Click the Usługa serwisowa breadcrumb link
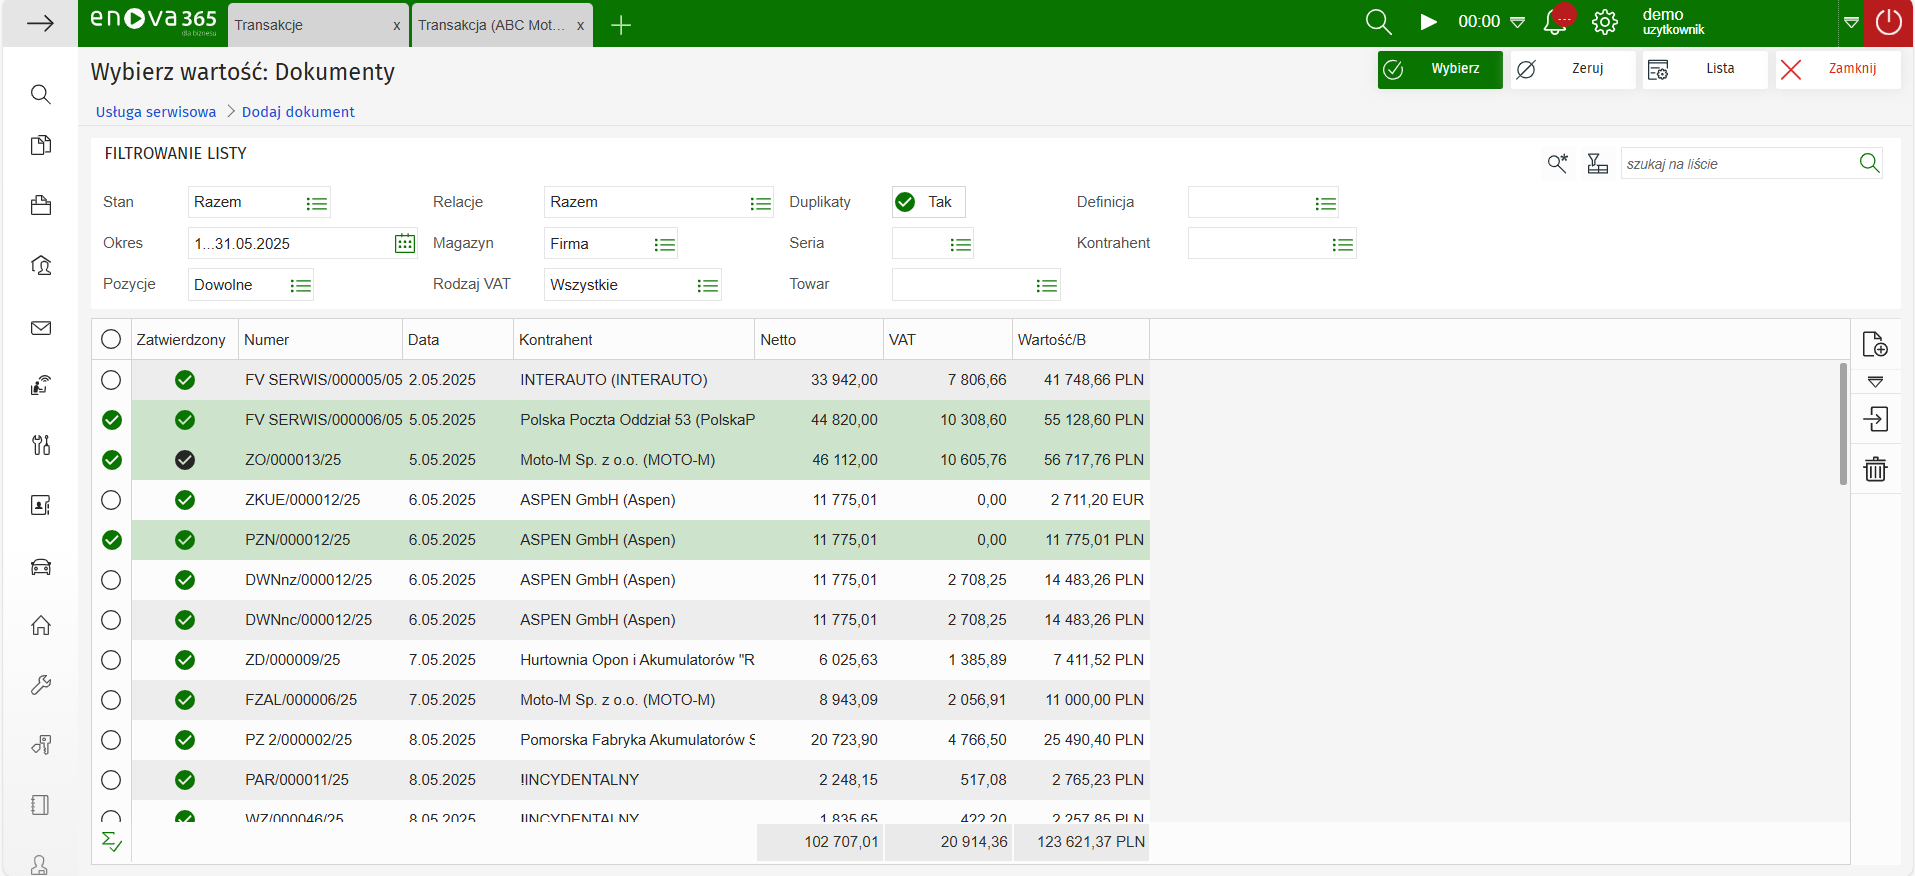This screenshot has height=876, width=1915. pos(156,112)
